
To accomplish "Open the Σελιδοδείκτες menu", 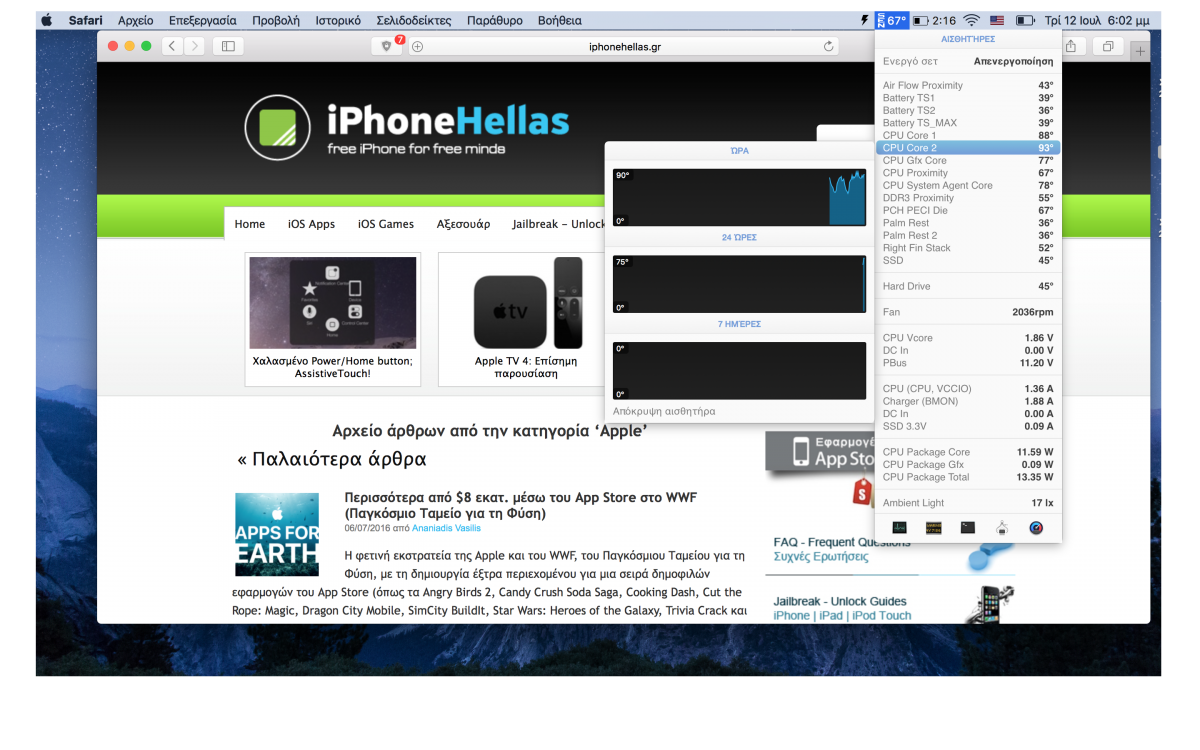I will pos(414,20).
